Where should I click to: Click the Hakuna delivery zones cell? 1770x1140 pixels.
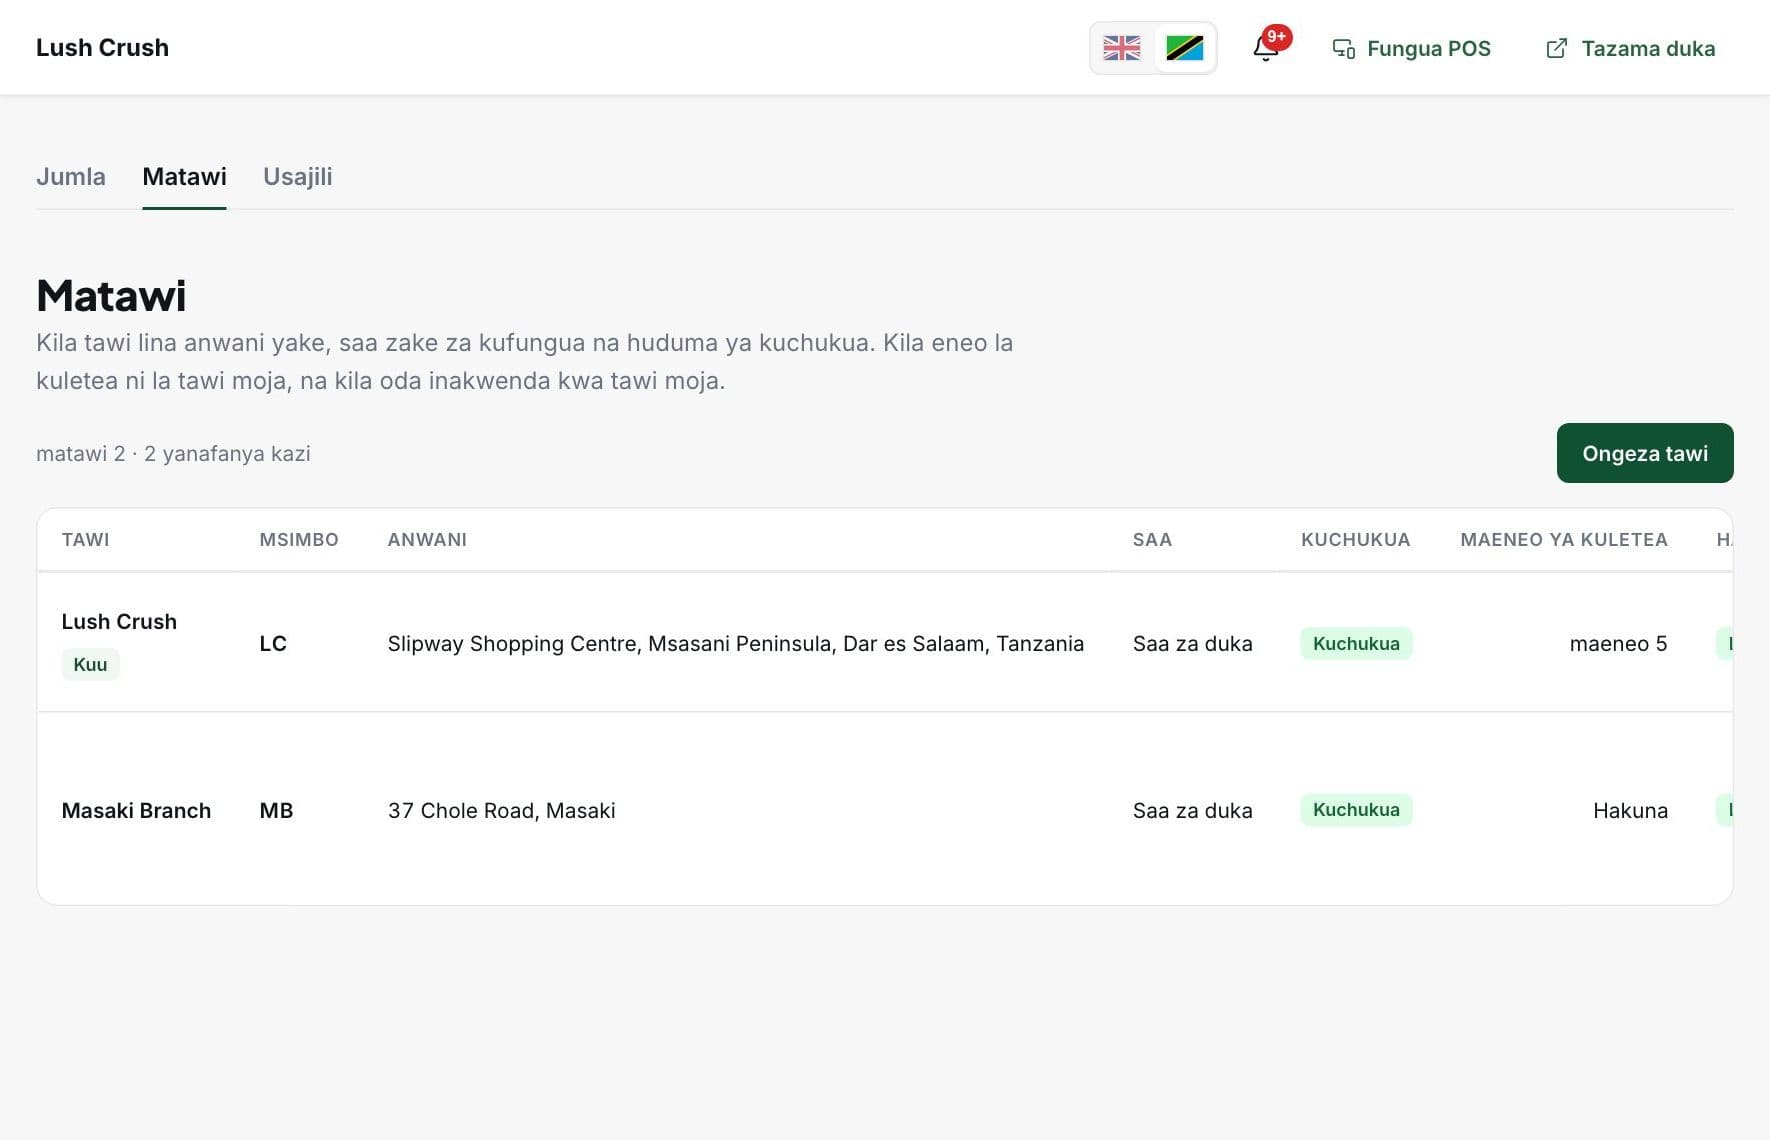[1630, 811]
